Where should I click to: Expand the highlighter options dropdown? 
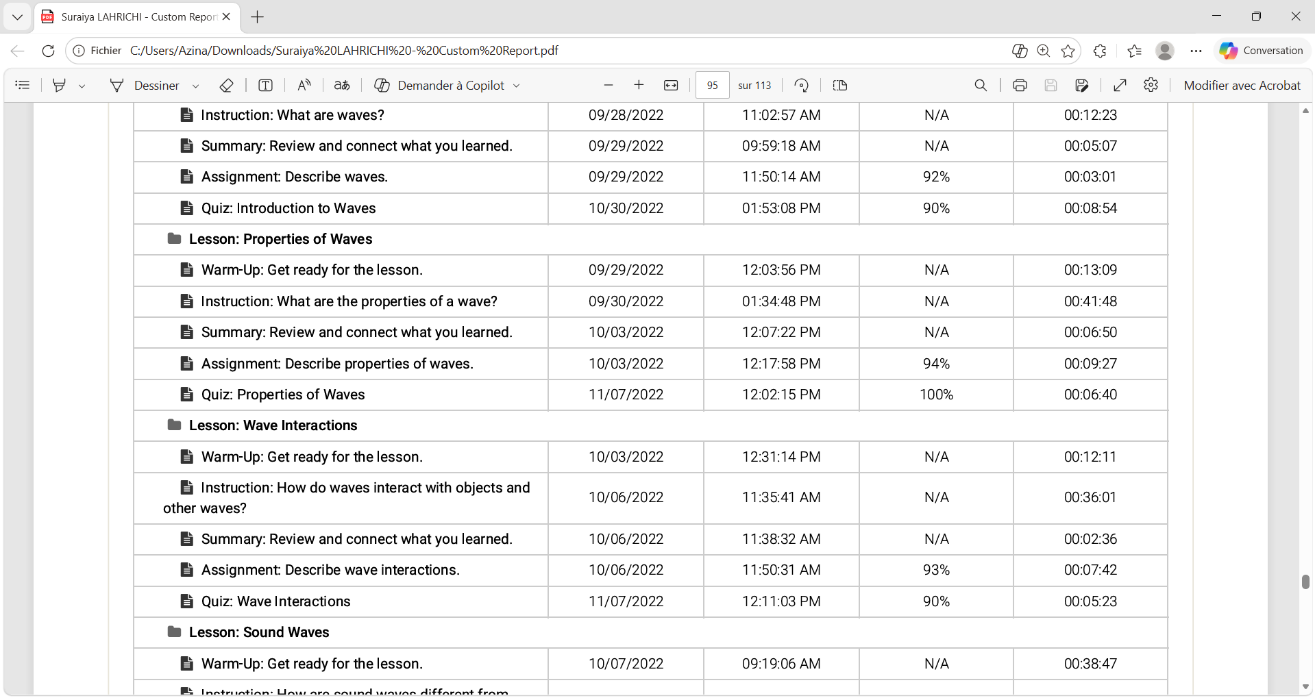(x=82, y=86)
